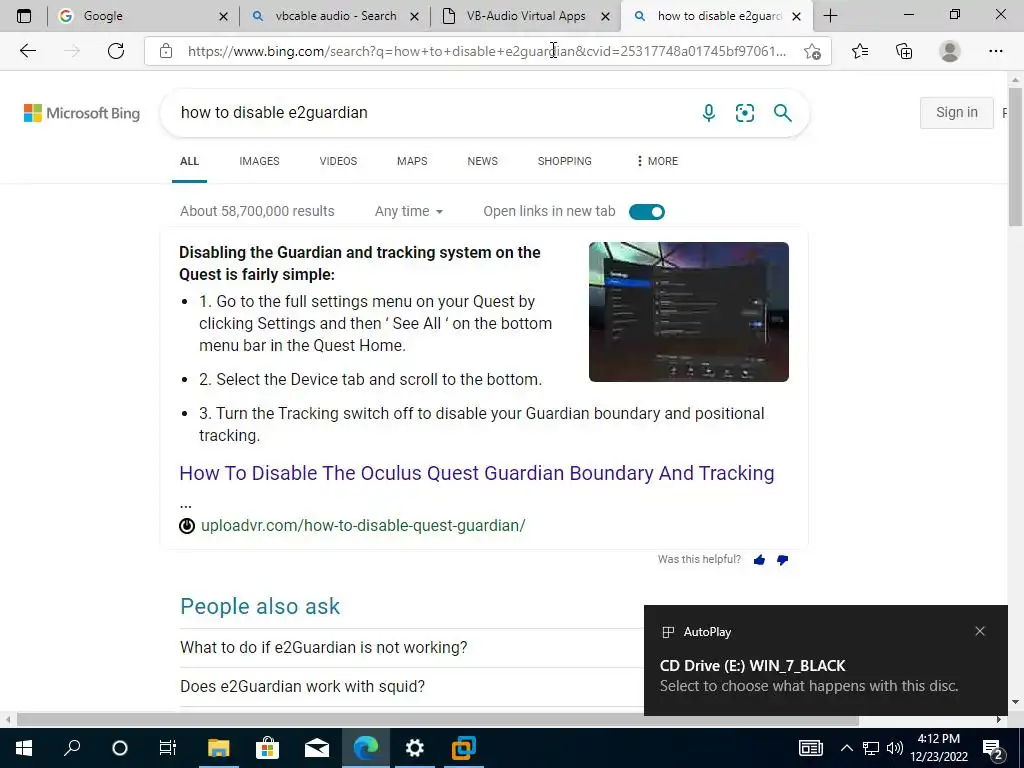Open the Any time filter dropdown

tap(409, 212)
